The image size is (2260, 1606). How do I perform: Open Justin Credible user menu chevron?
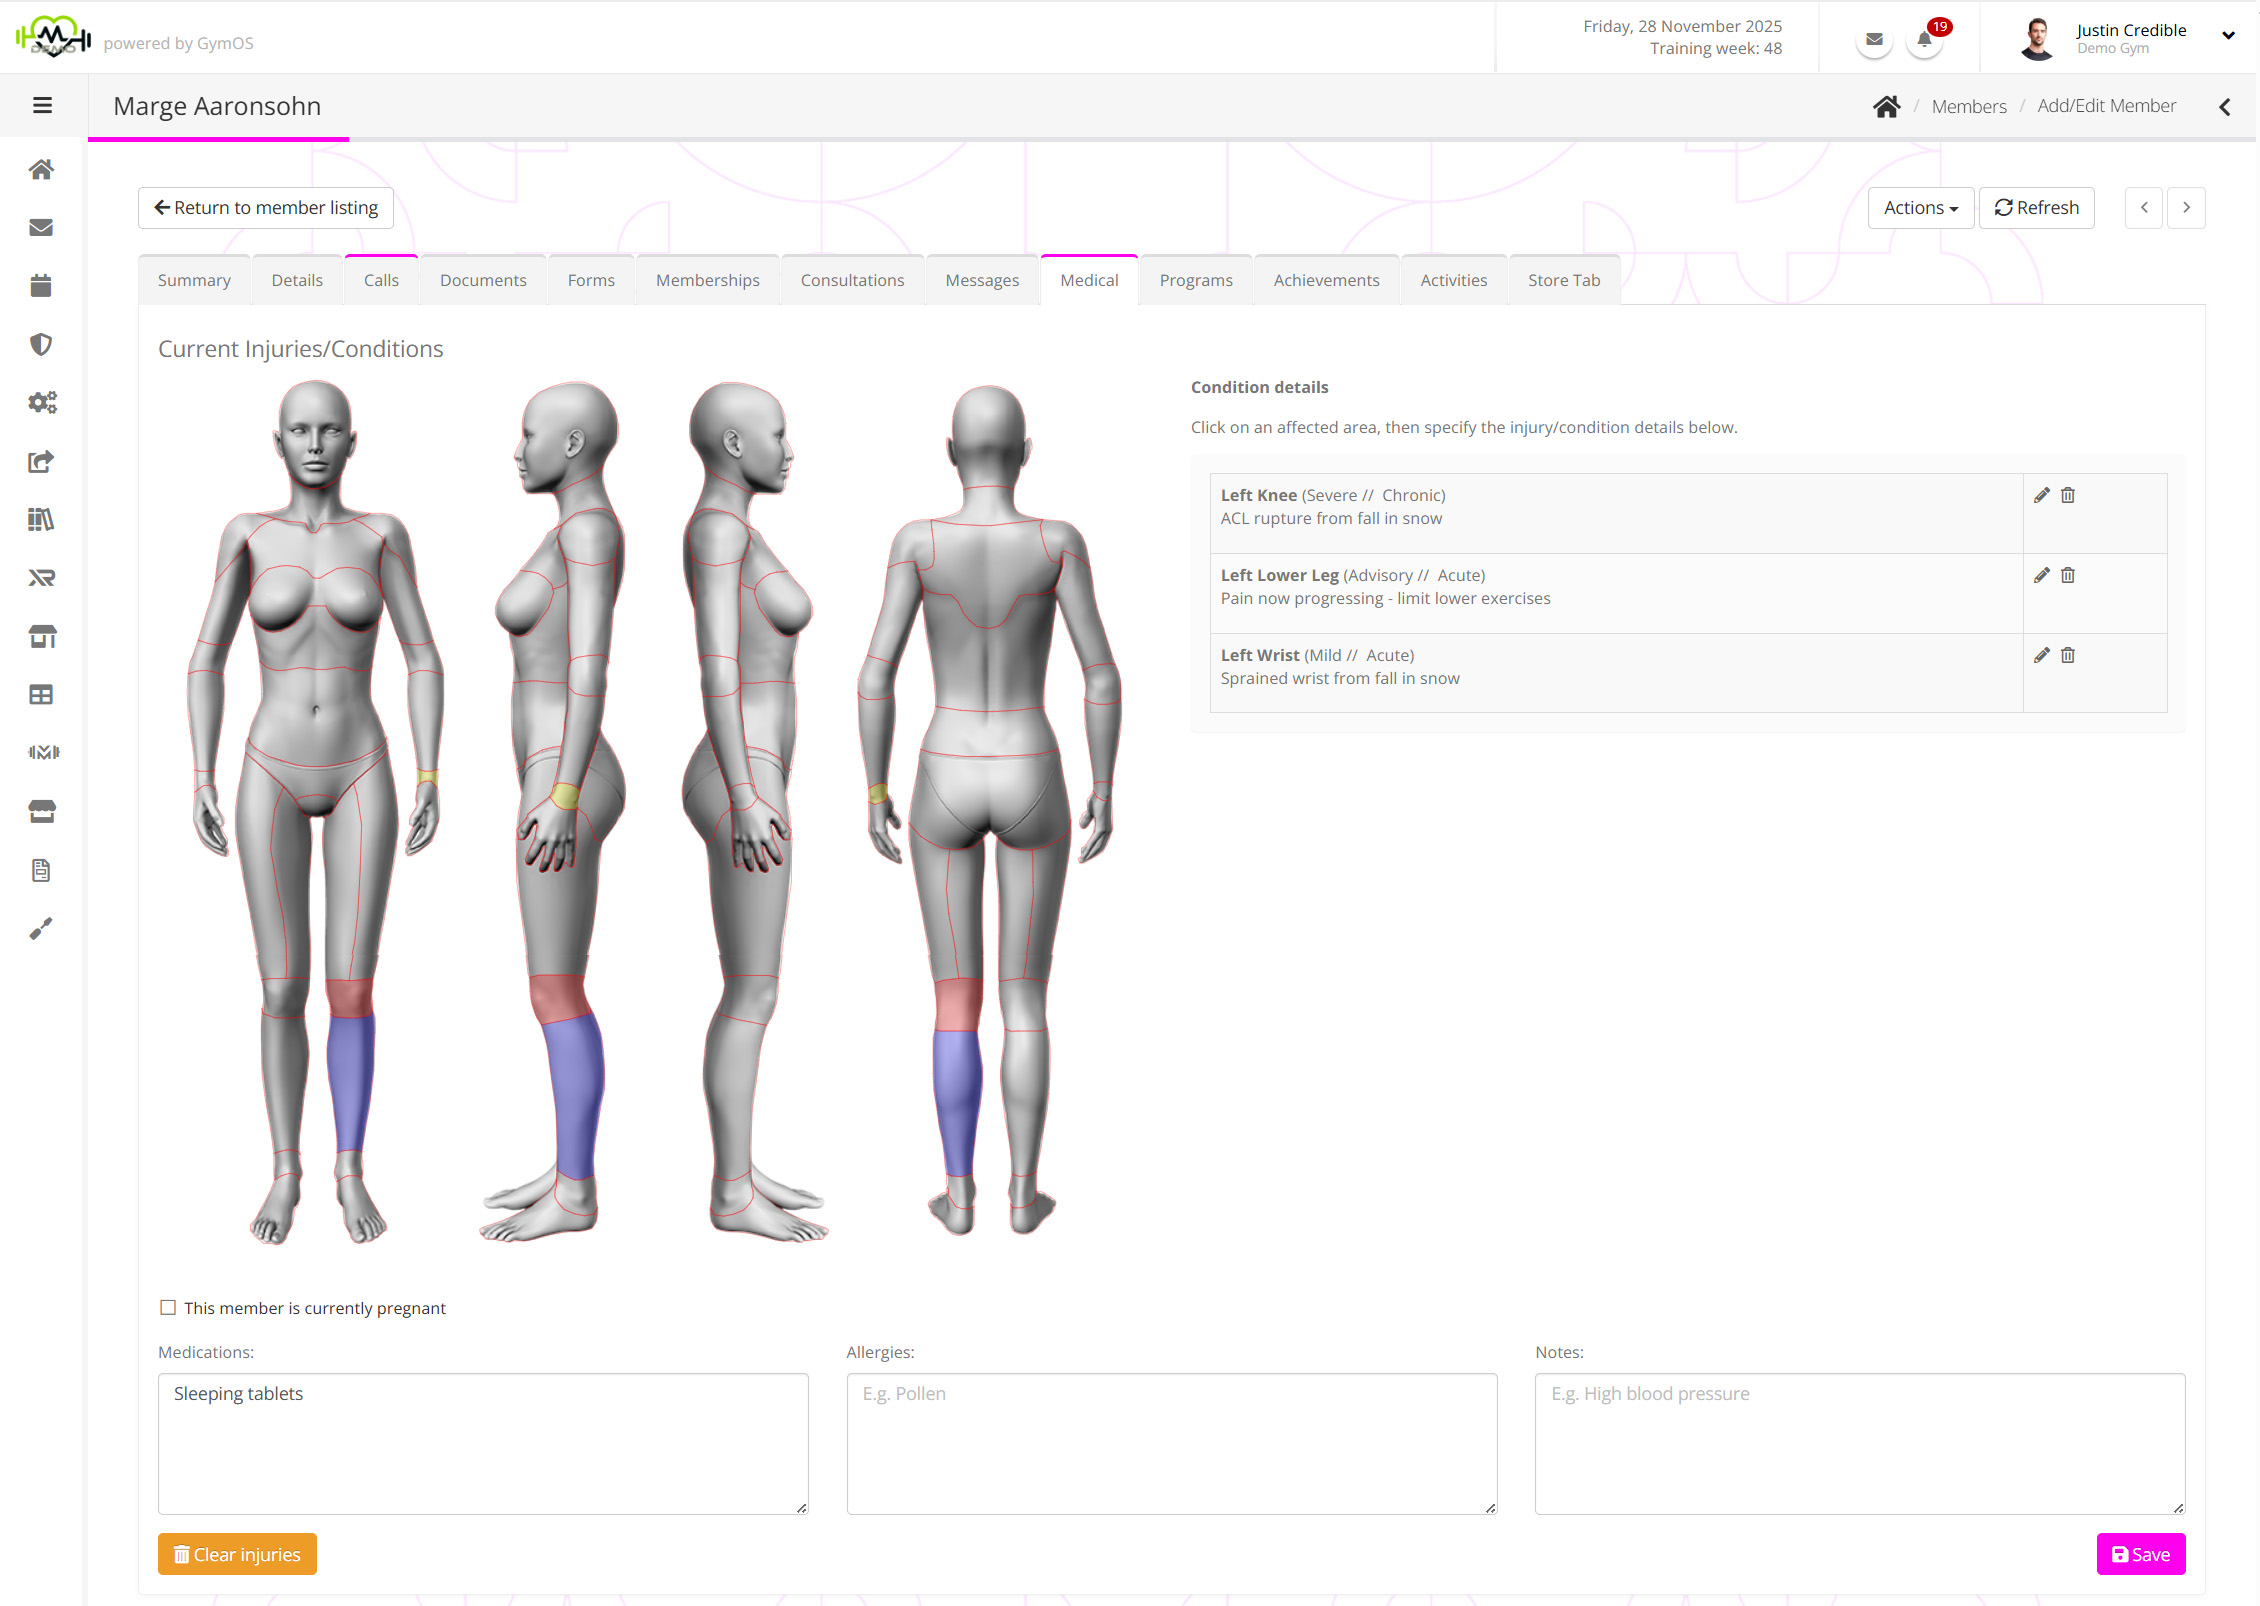(x=2228, y=35)
